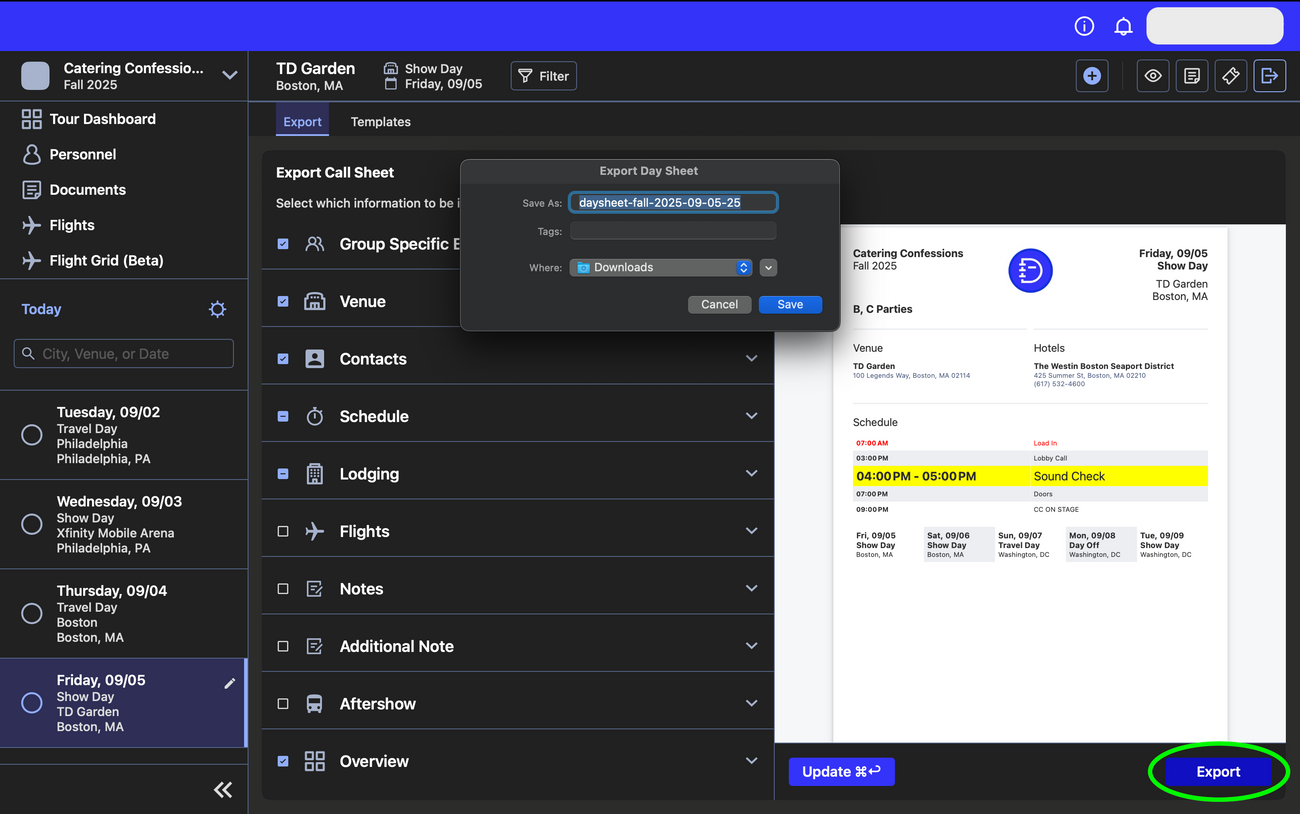
Task: Uncheck Group Specific checkbox
Action: coord(283,244)
